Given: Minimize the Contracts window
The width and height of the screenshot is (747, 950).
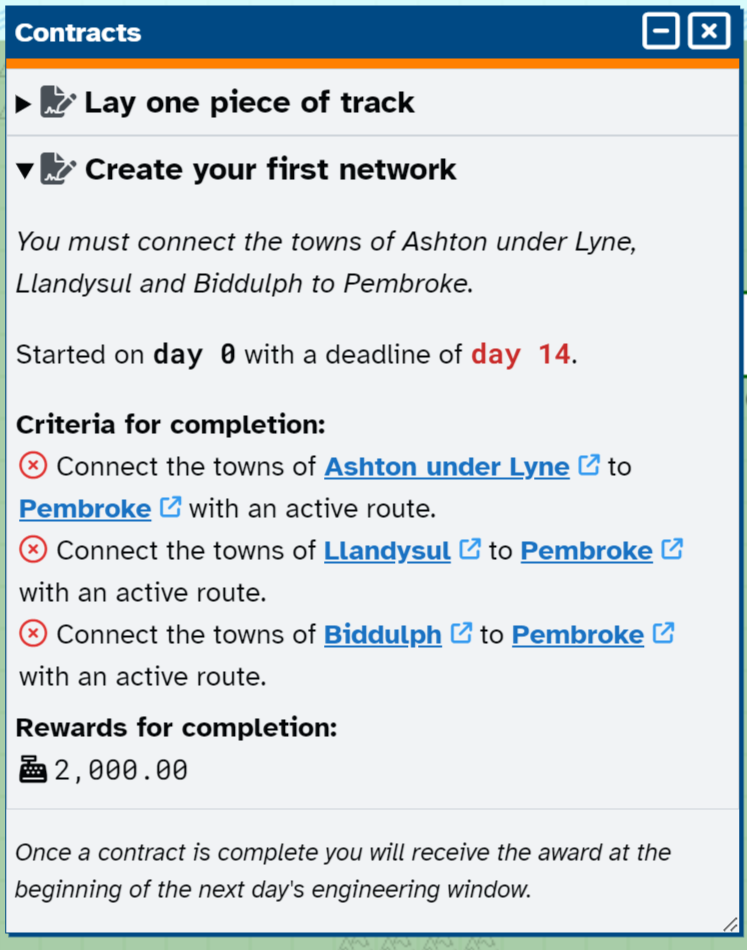Looking at the screenshot, I should tap(661, 32).
